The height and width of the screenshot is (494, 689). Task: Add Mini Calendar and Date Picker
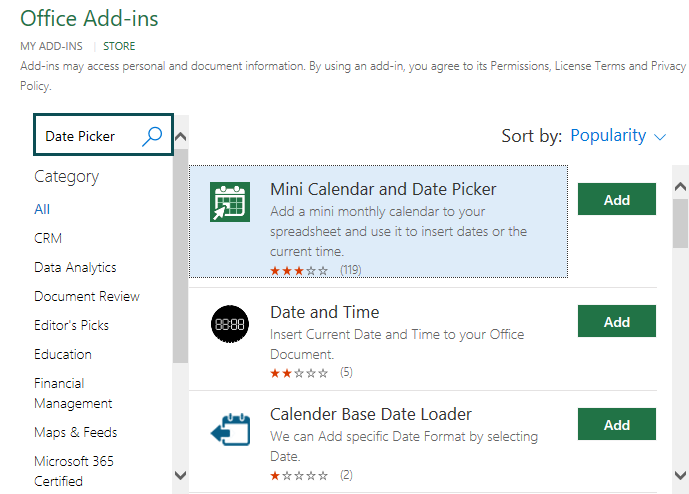(x=616, y=199)
